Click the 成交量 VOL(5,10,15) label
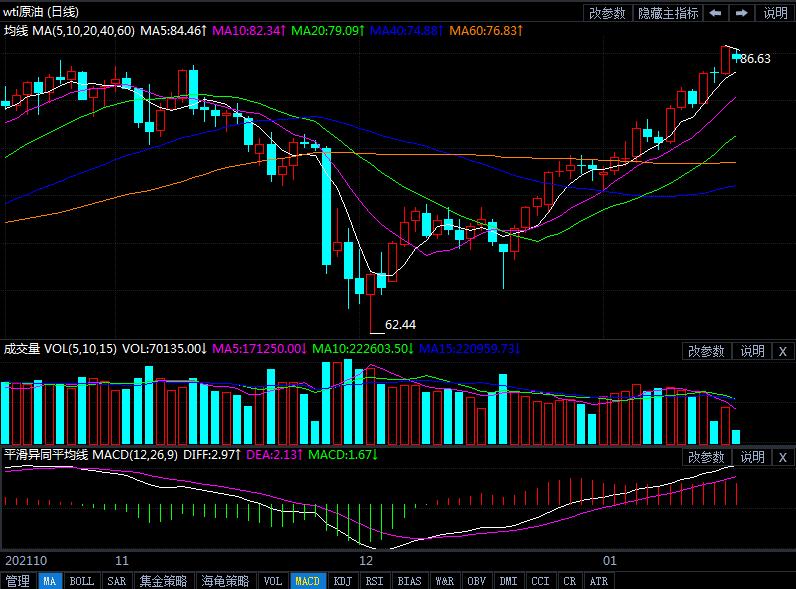 pos(60,349)
